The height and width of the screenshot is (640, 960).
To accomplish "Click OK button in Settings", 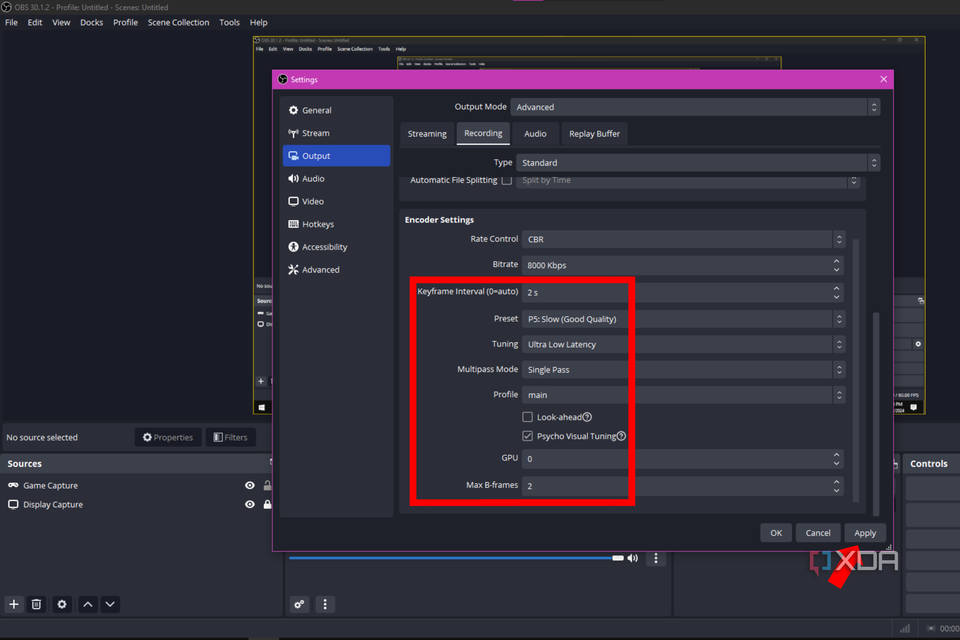I will pos(776,533).
